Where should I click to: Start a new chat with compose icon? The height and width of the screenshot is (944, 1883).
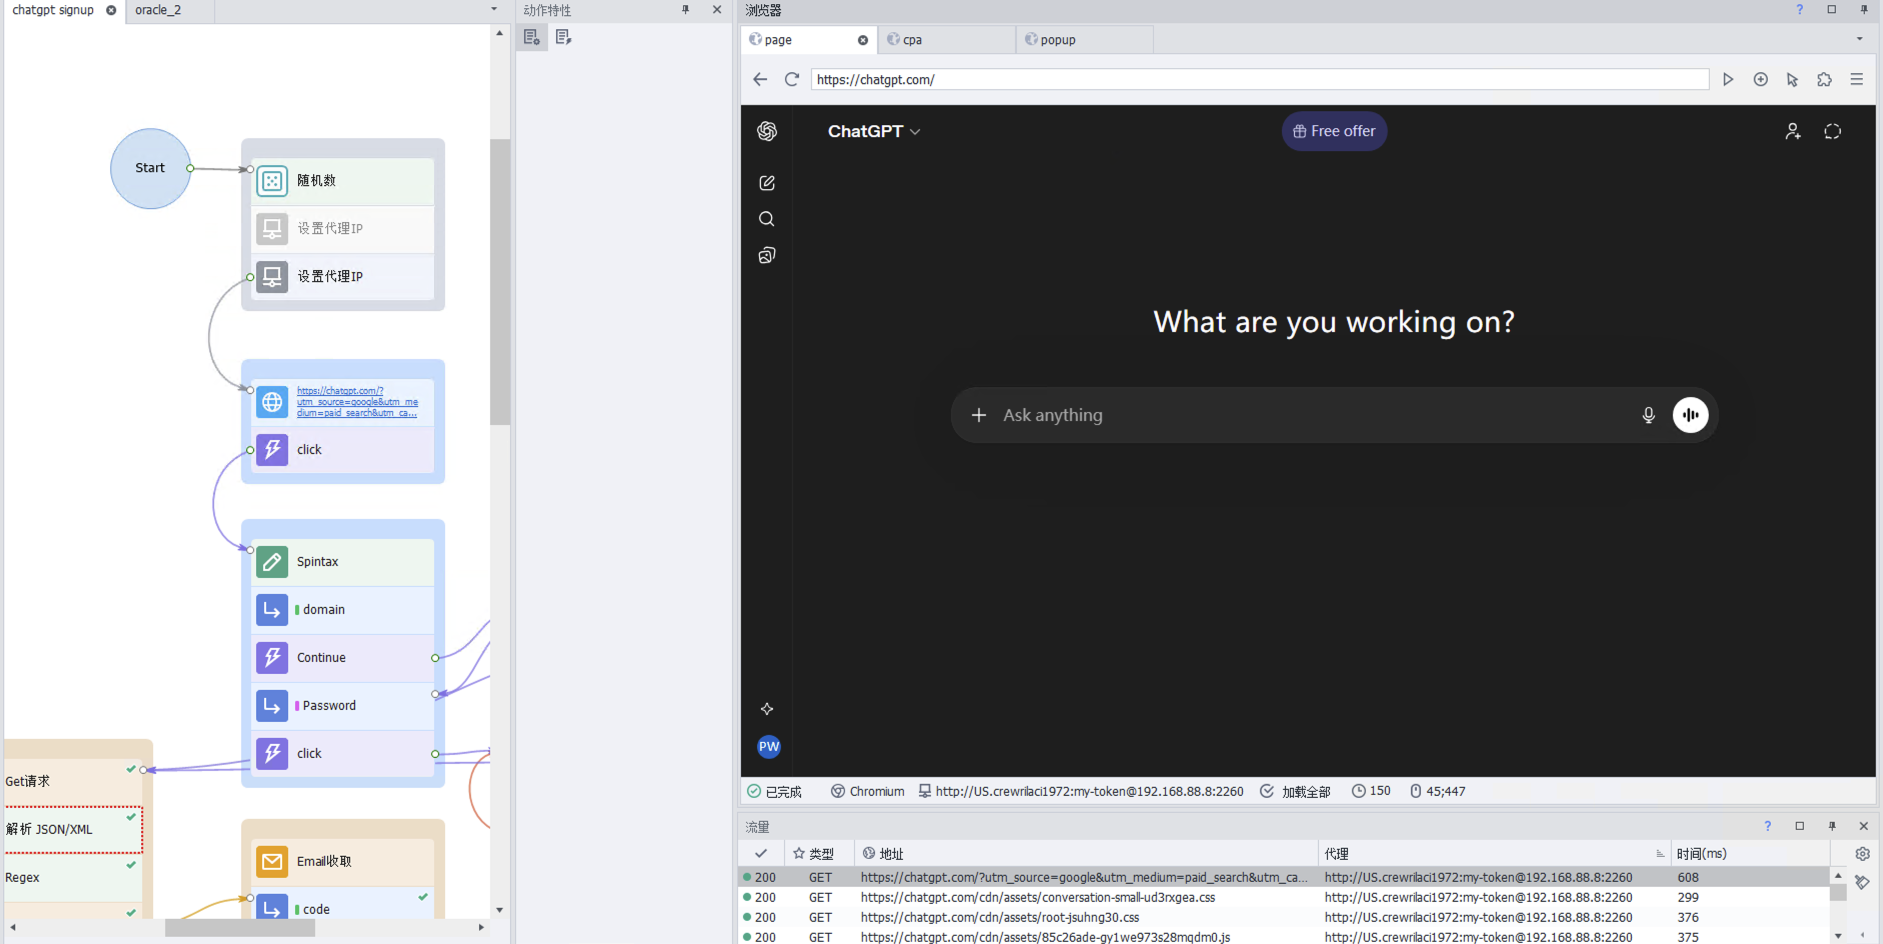click(x=767, y=183)
